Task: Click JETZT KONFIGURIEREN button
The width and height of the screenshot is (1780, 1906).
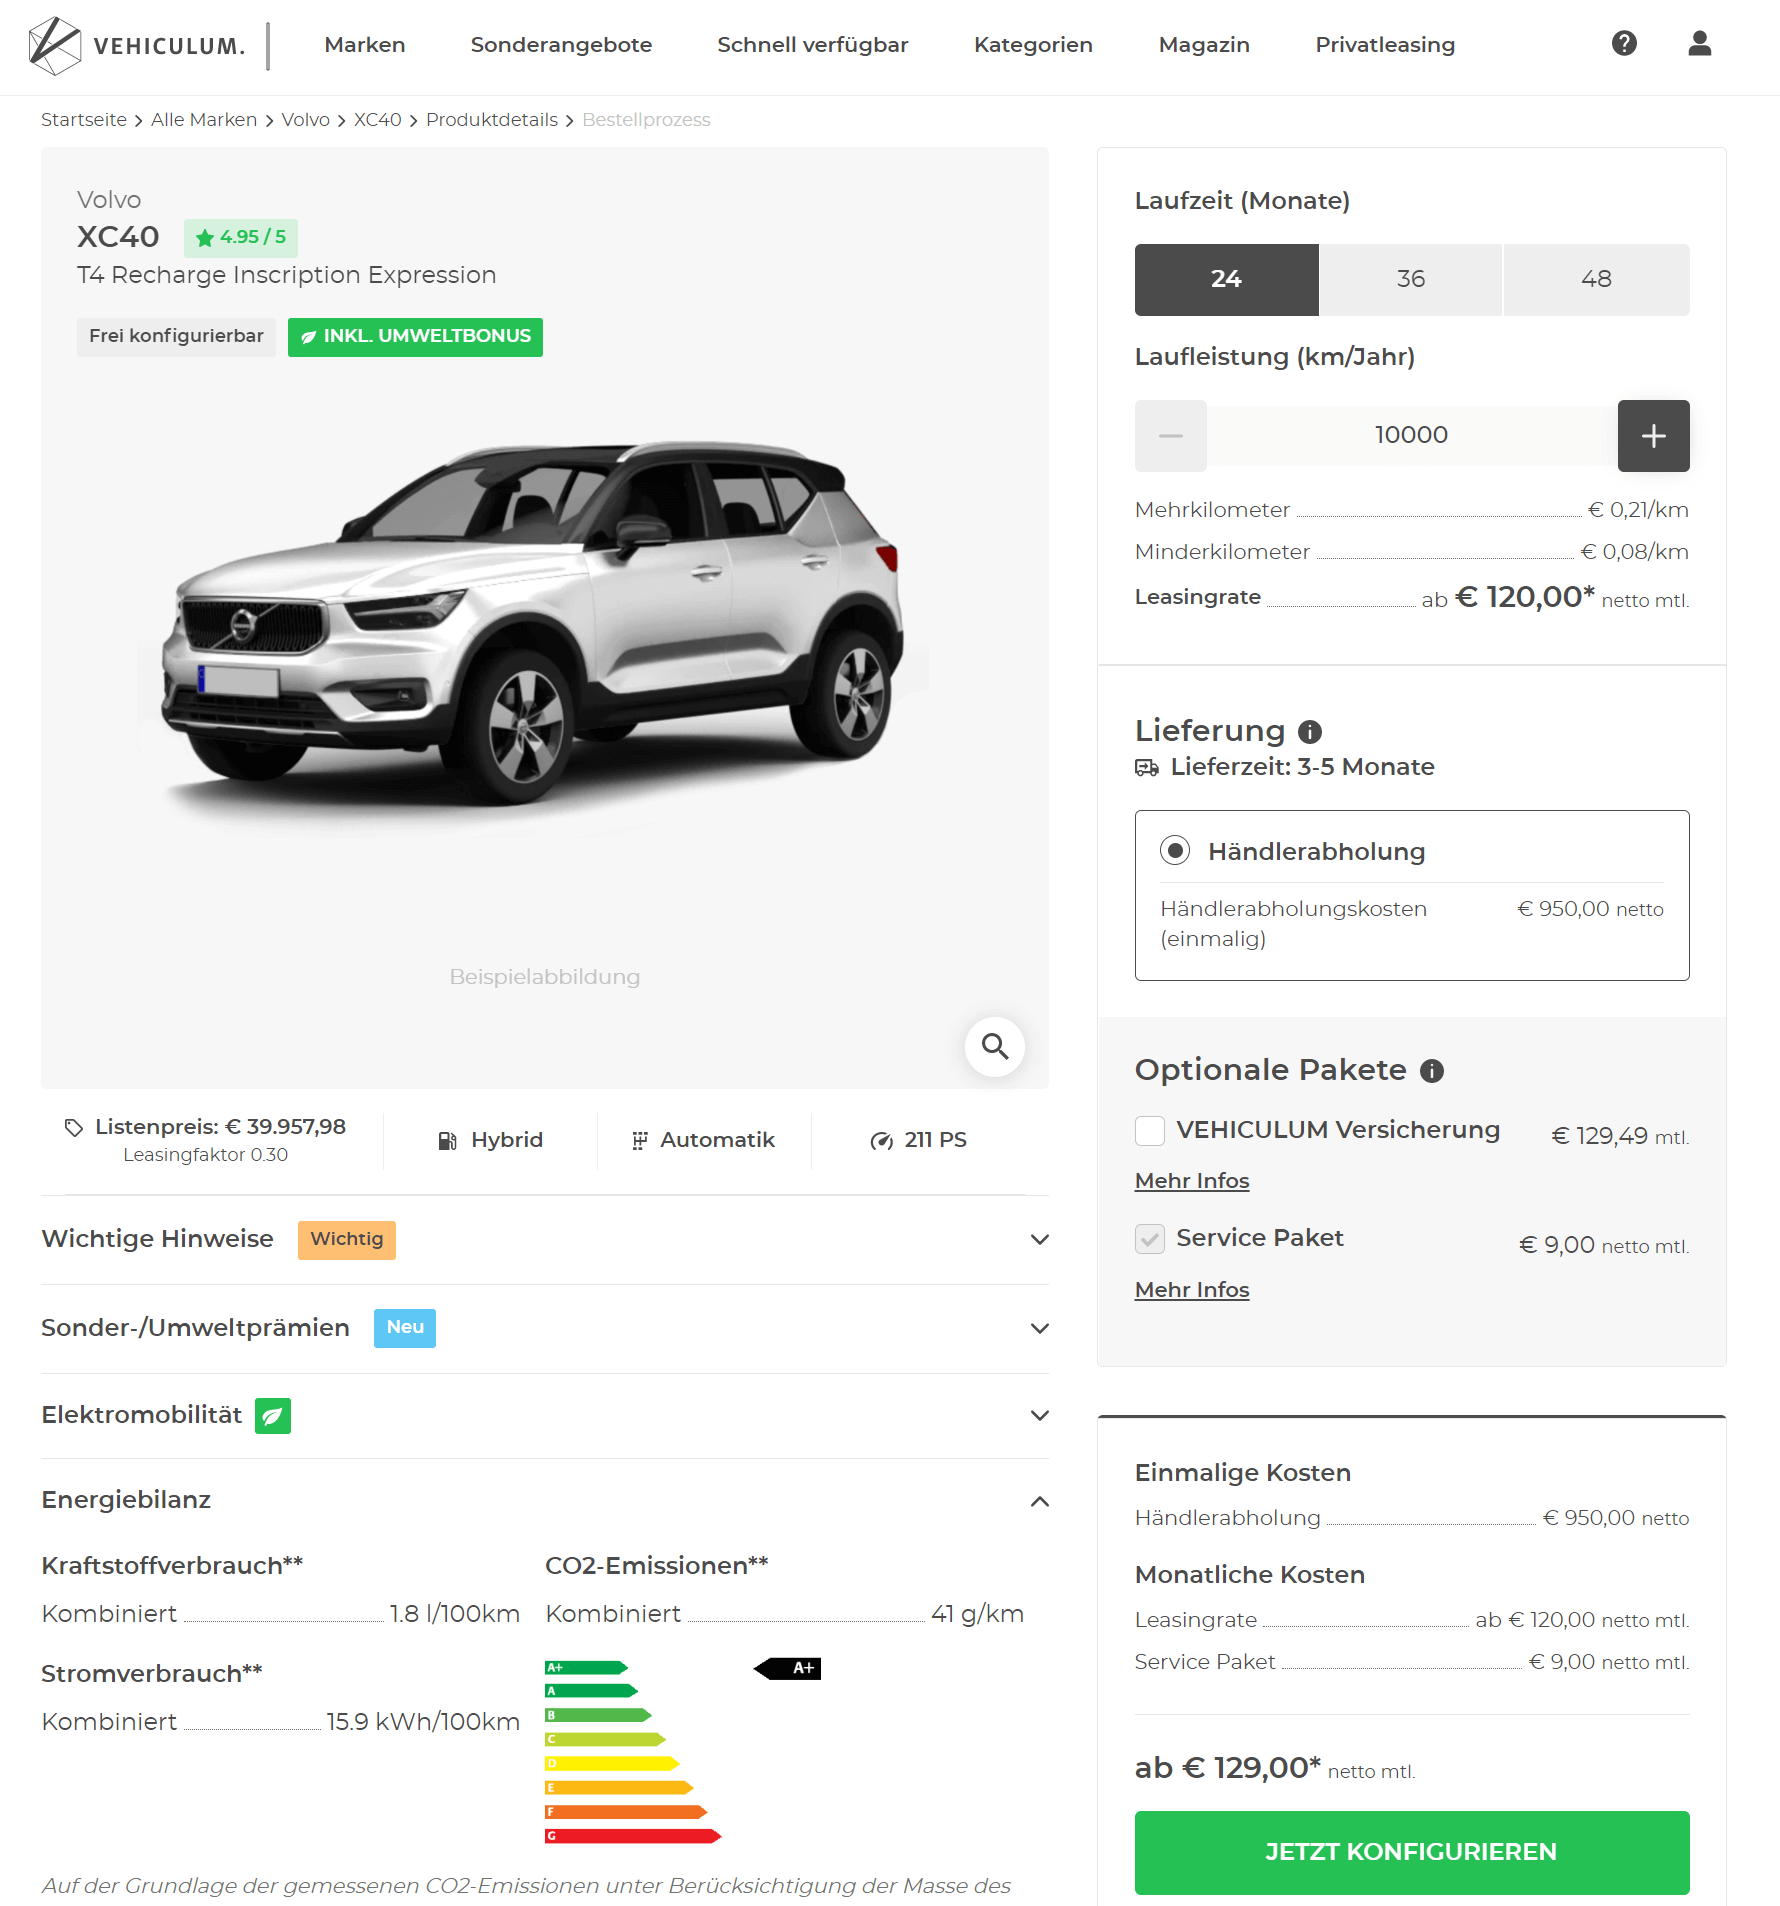Action: click(x=1411, y=1852)
